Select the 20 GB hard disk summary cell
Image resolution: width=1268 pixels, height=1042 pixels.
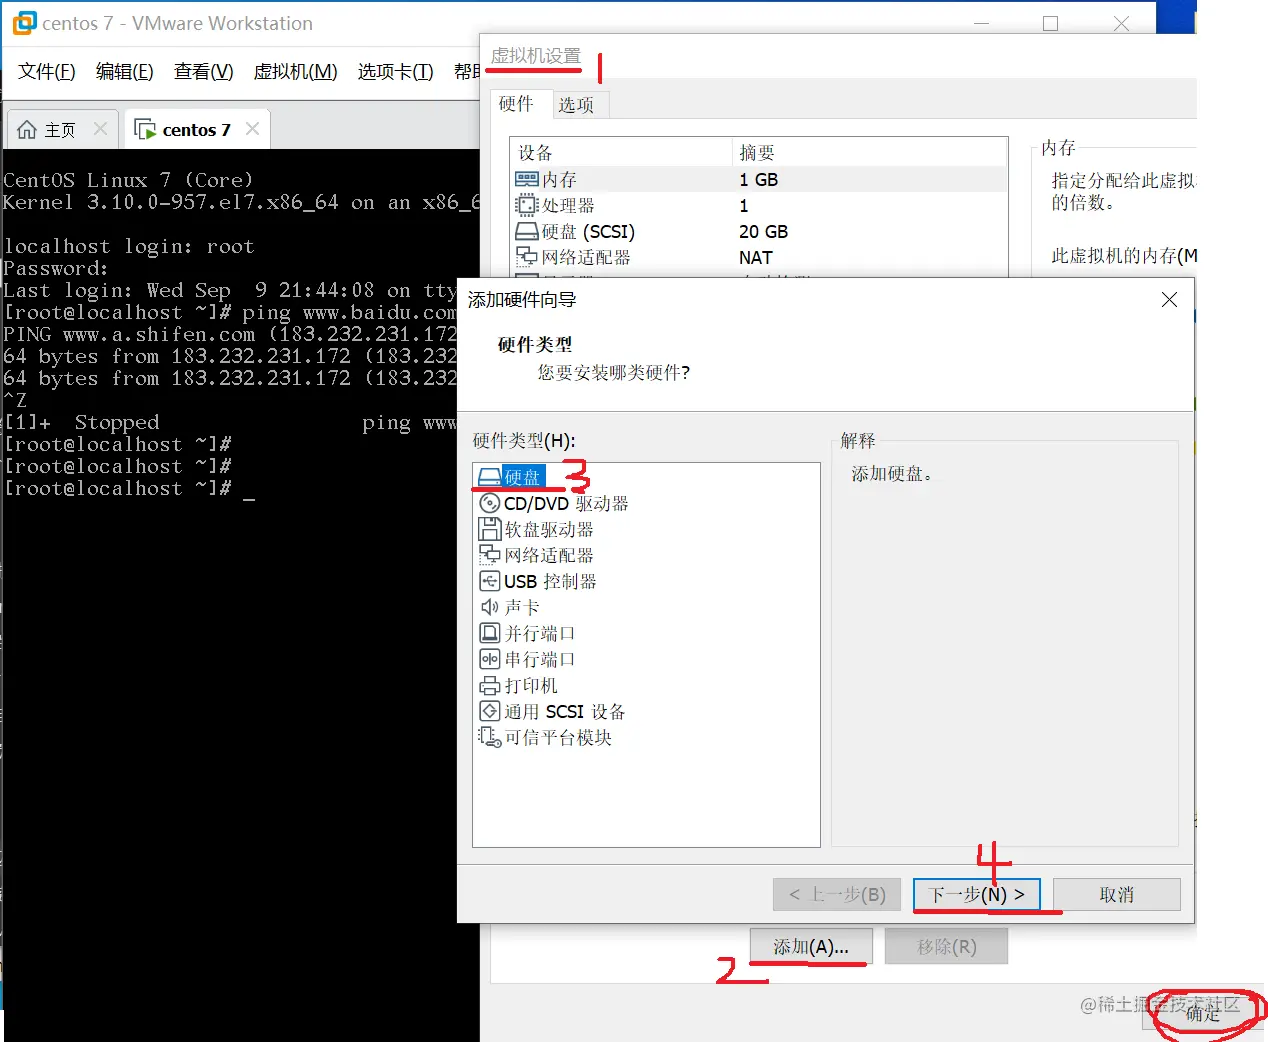[x=764, y=231]
